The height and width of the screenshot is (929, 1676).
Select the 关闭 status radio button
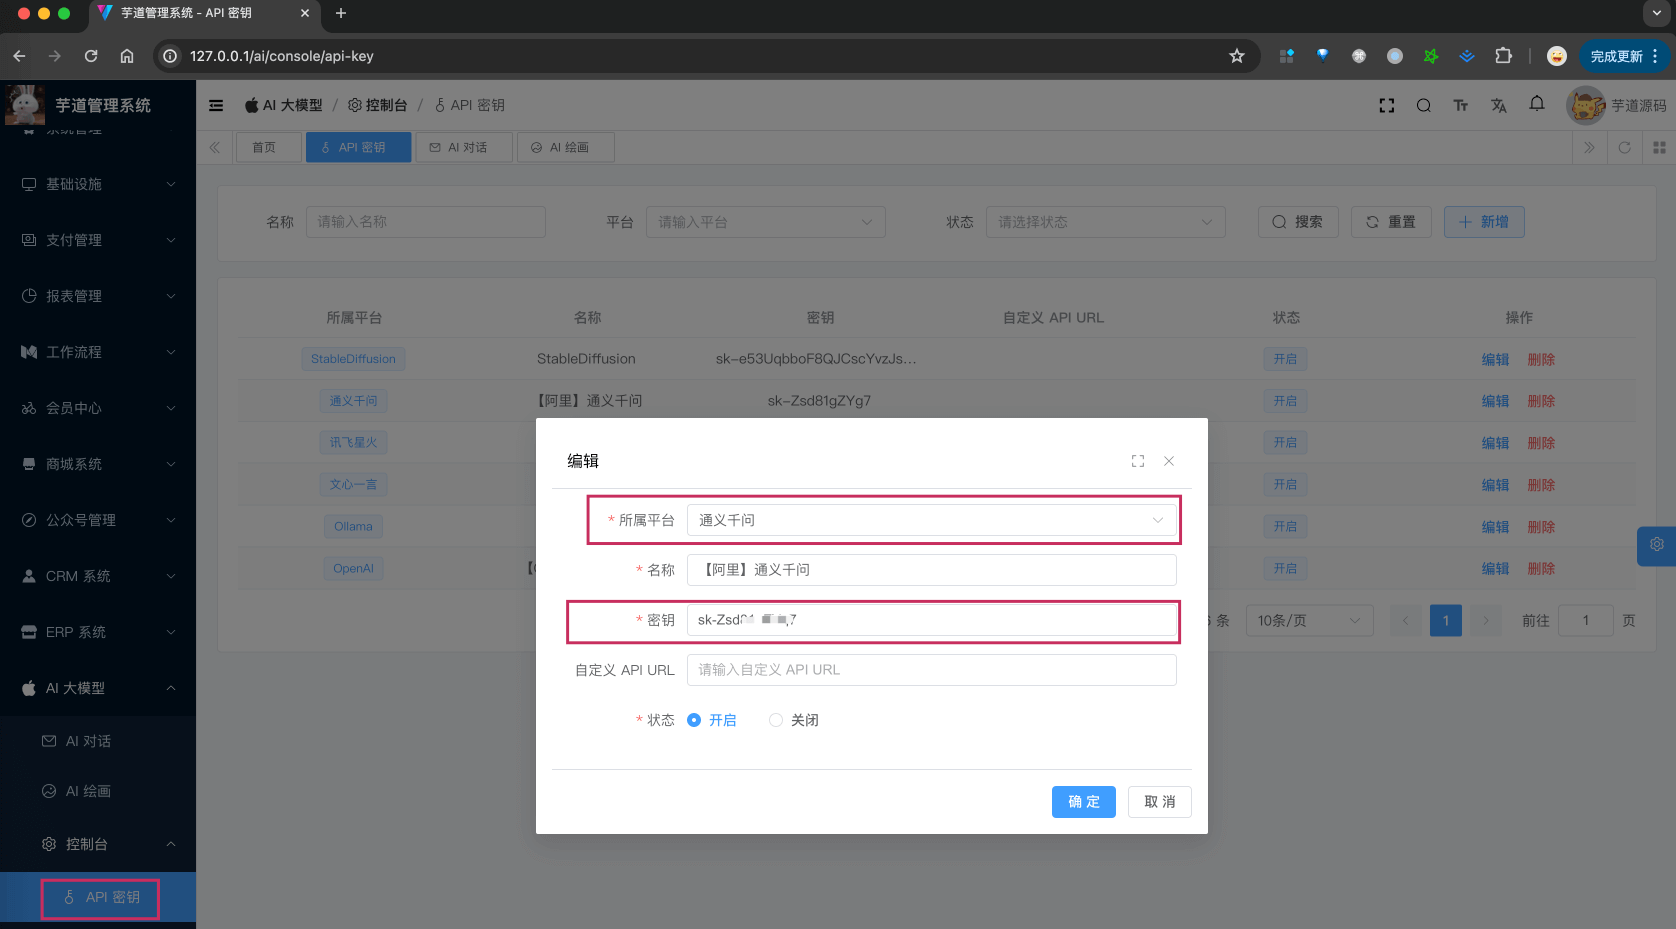[x=776, y=720]
